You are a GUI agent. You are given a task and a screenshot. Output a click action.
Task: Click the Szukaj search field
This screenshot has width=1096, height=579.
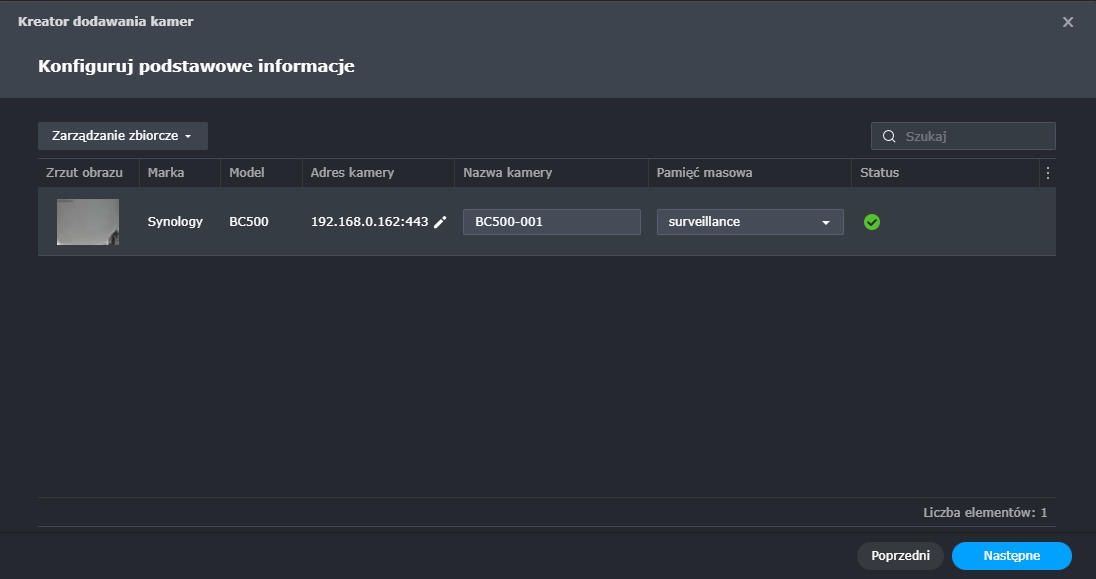click(962, 136)
